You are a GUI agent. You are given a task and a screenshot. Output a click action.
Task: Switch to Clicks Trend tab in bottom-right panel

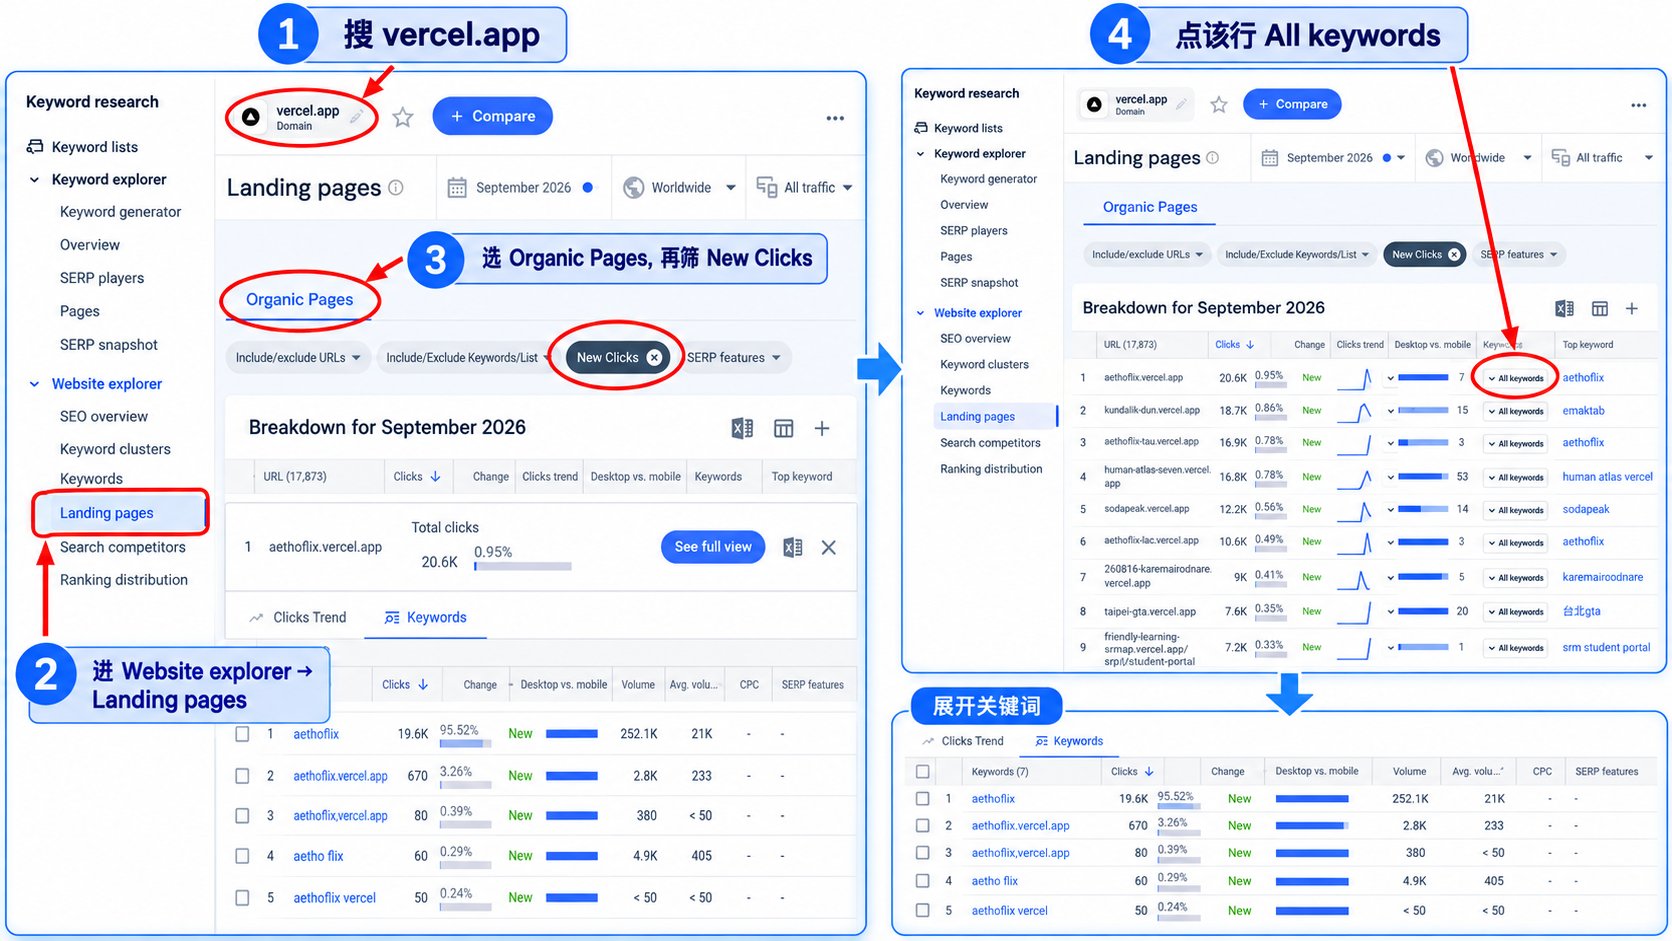[x=963, y=741]
